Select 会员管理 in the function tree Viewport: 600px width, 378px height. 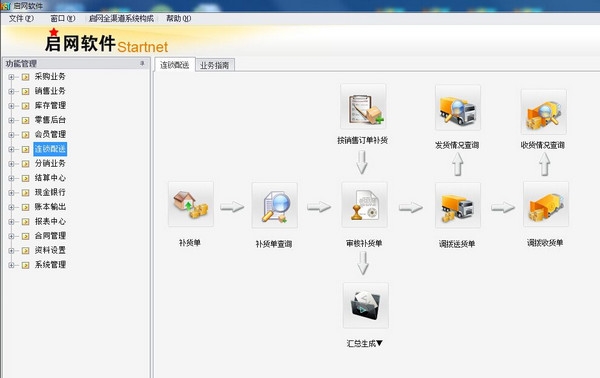pos(50,134)
